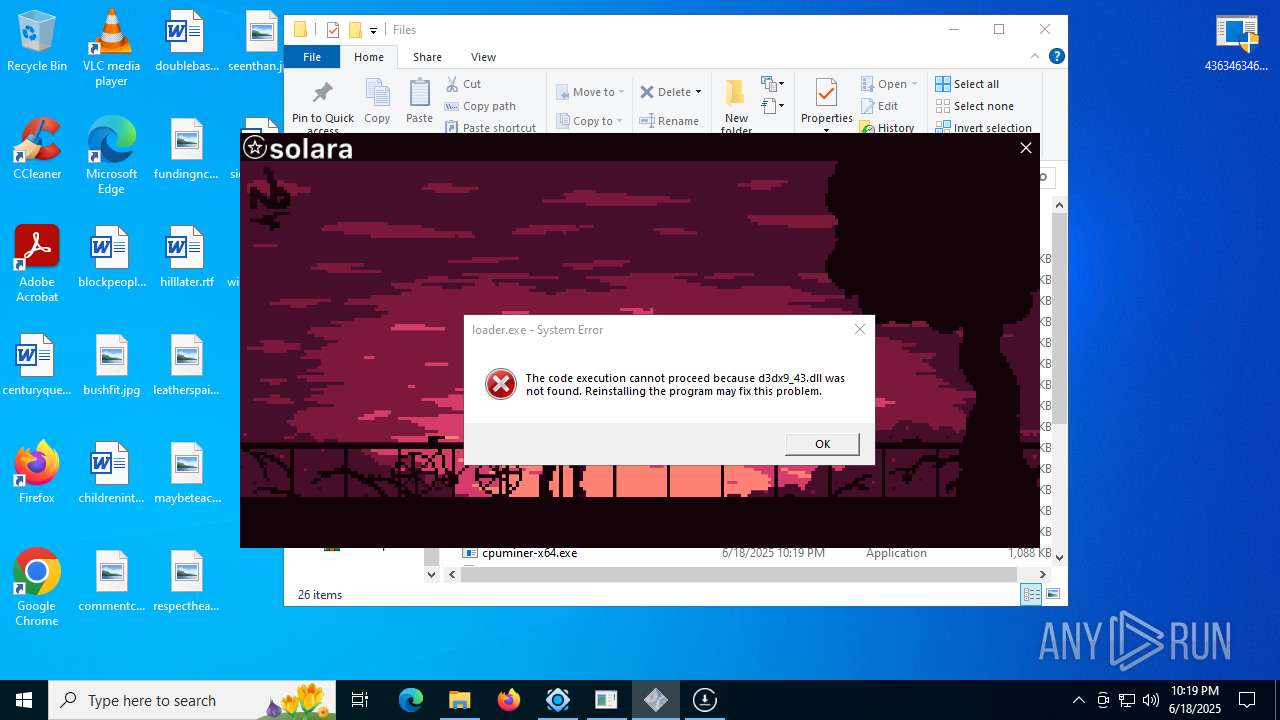Image resolution: width=1280 pixels, height=720 pixels.
Task: Click Select all in the ribbon
Action: click(x=967, y=84)
